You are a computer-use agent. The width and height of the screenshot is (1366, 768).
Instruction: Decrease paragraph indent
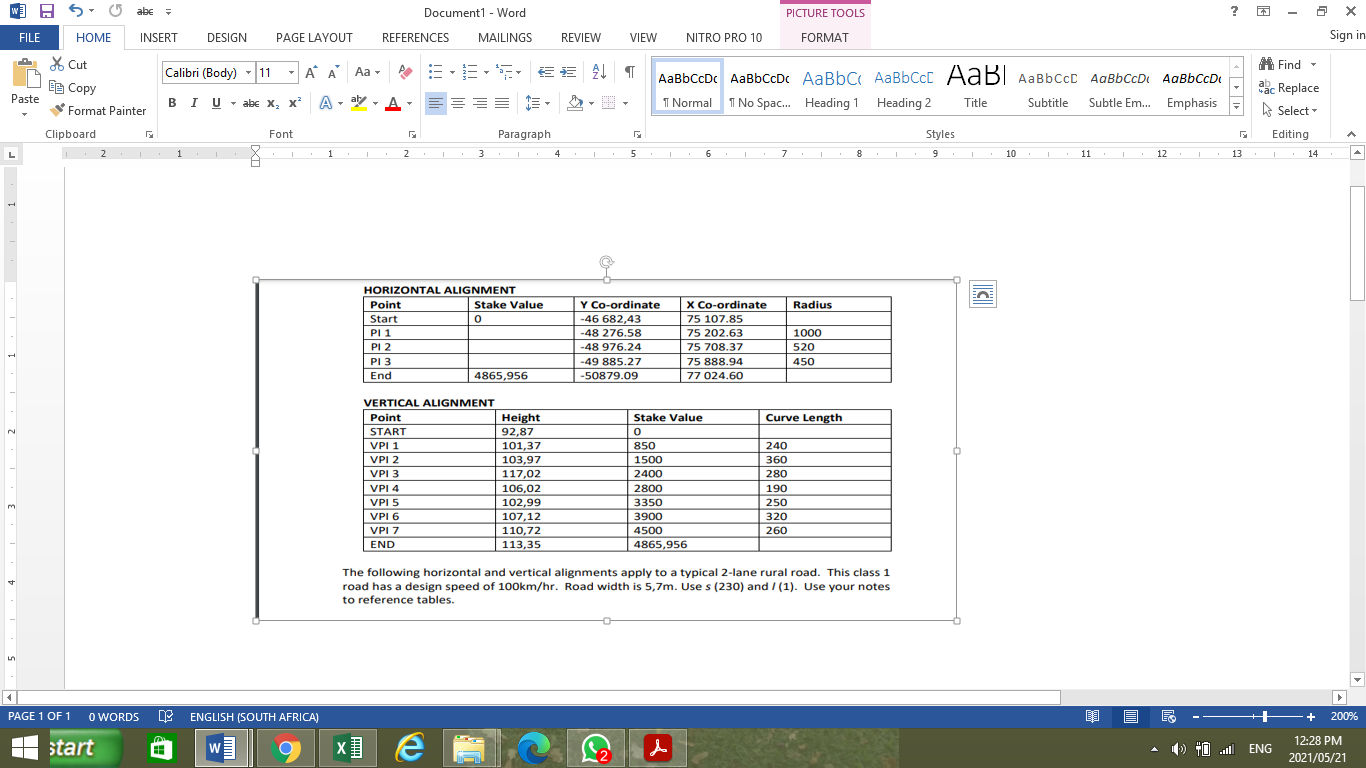pos(545,72)
